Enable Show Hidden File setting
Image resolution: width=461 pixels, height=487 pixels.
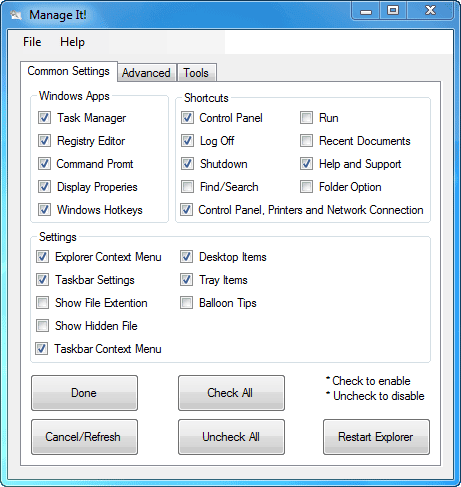pyautogui.click(x=42, y=325)
